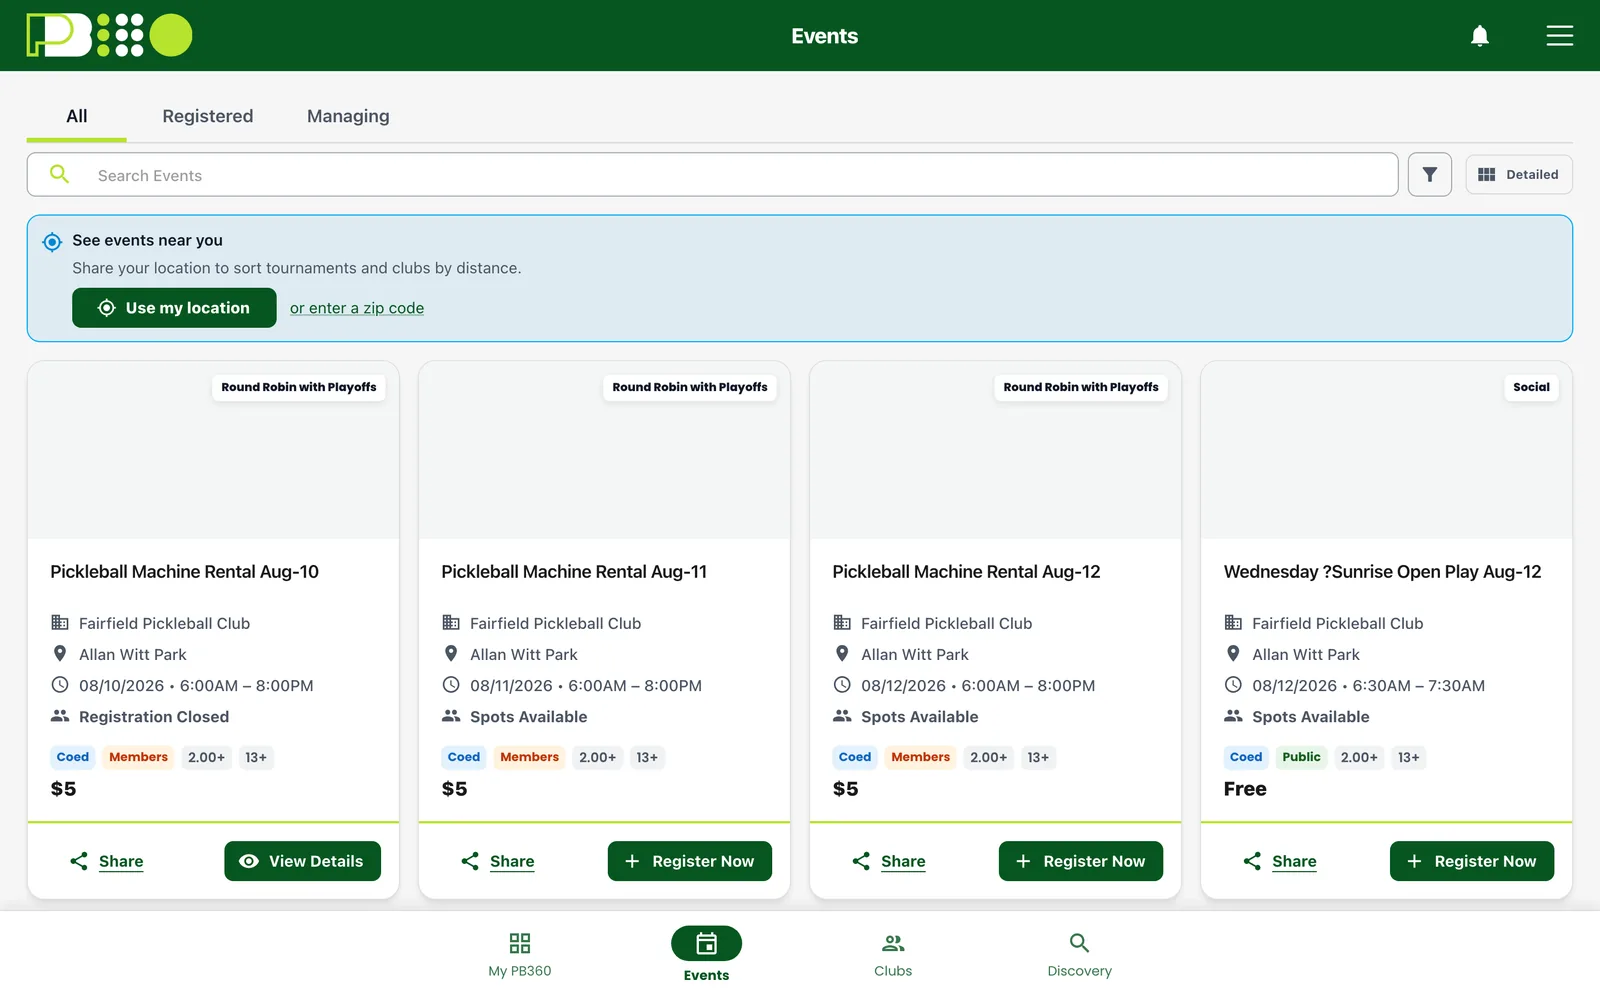Share the Aug-10 Machine Rental event
This screenshot has height=1000, width=1600.
pos(106,861)
